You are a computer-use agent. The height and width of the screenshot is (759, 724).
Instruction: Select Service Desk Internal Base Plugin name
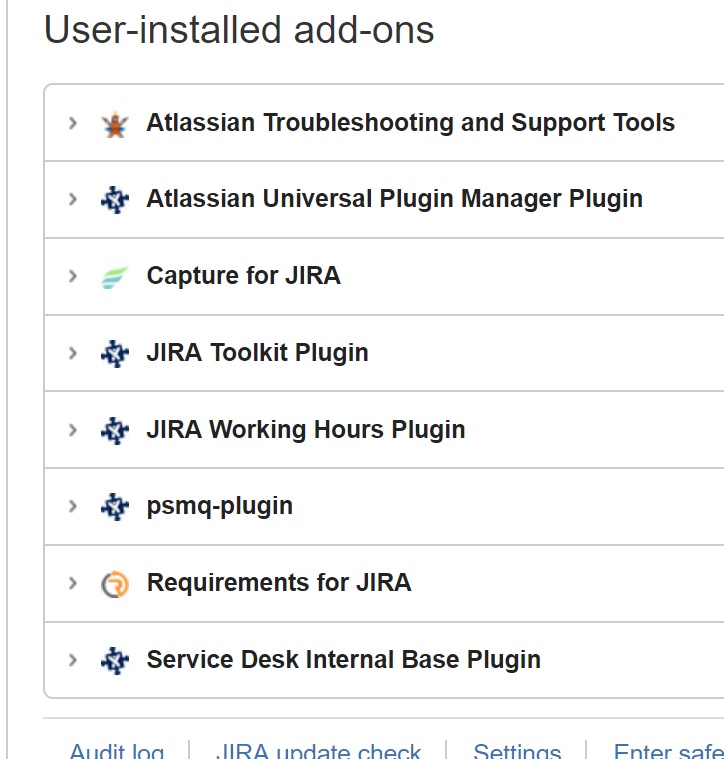(344, 659)
